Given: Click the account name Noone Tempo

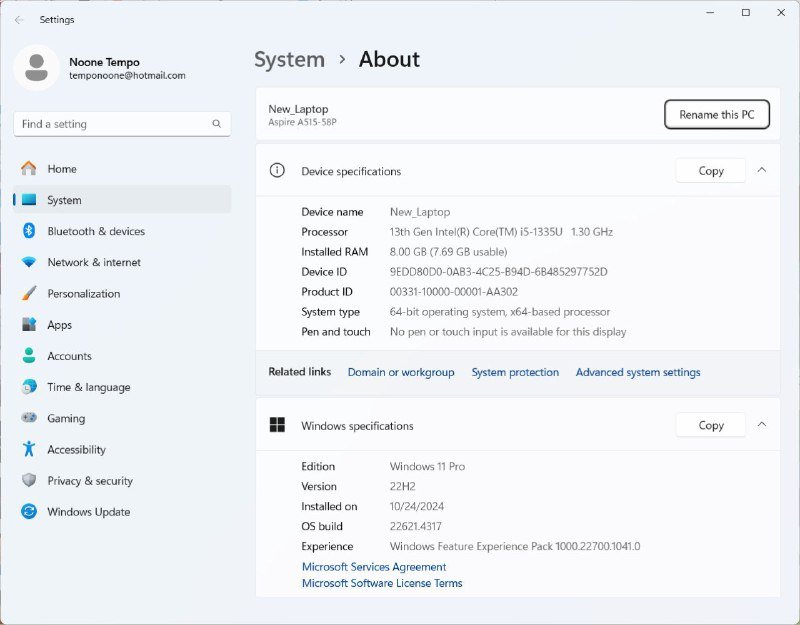Looking at the screenshot, I should 104,62.
